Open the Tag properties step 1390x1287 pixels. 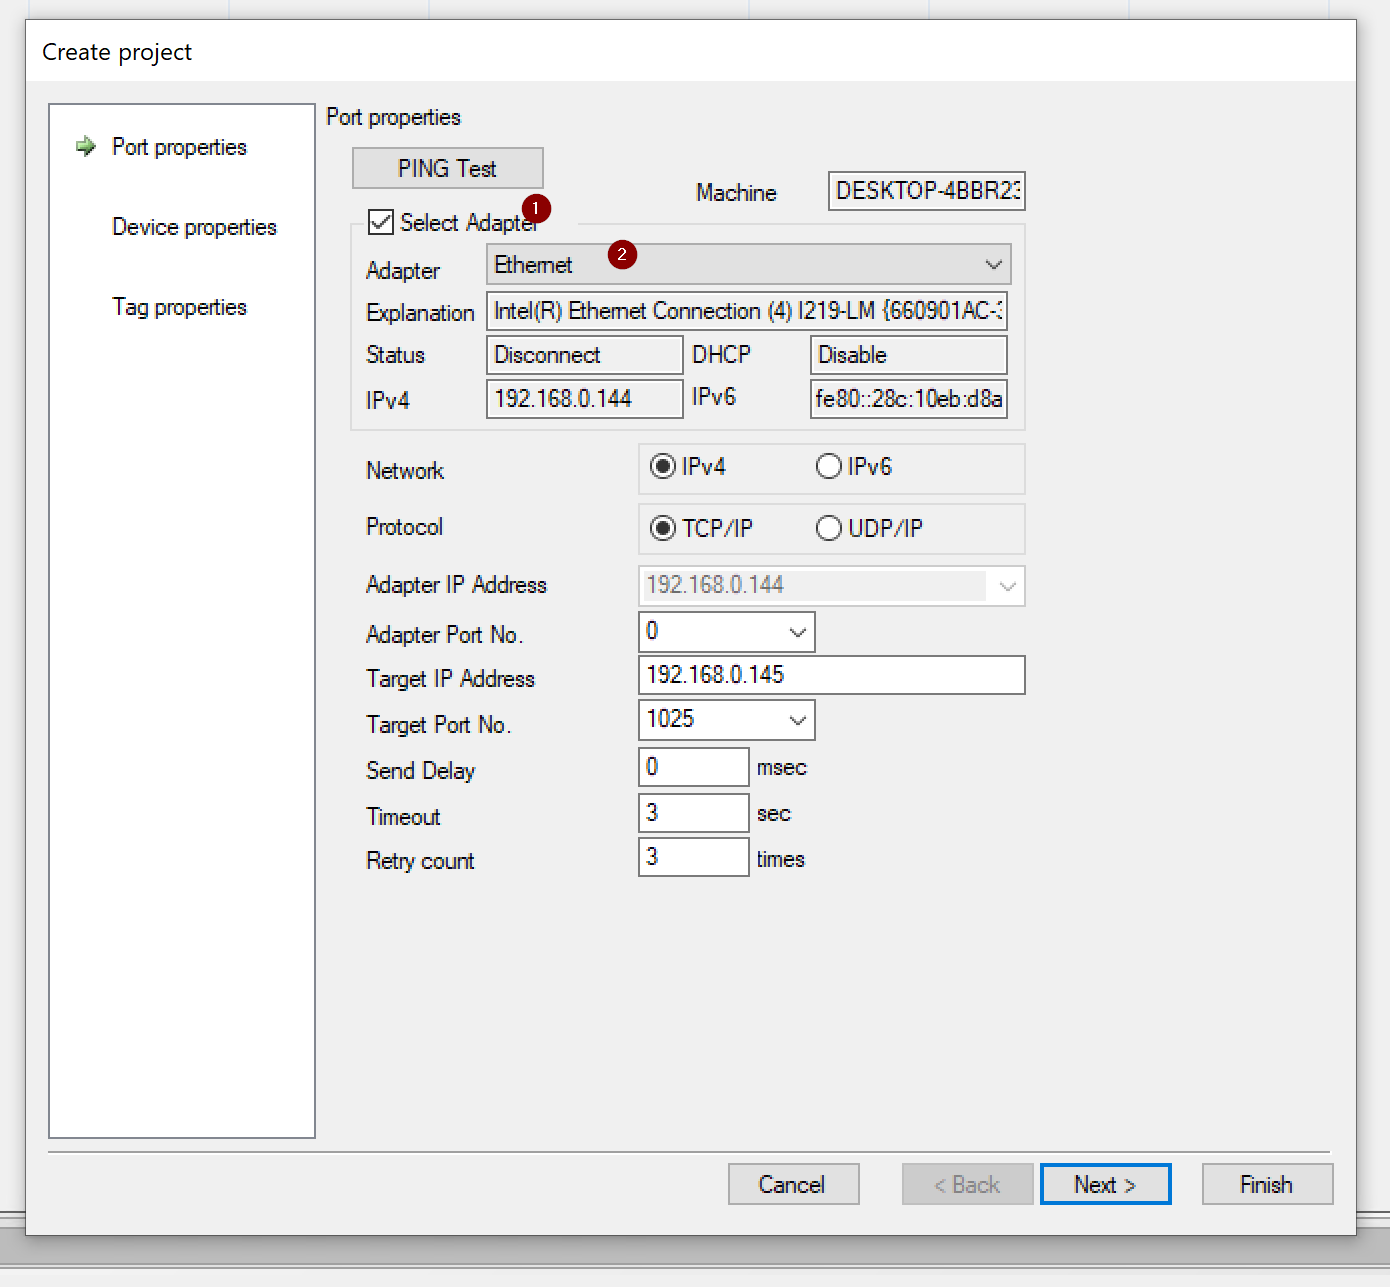(179, 307)
